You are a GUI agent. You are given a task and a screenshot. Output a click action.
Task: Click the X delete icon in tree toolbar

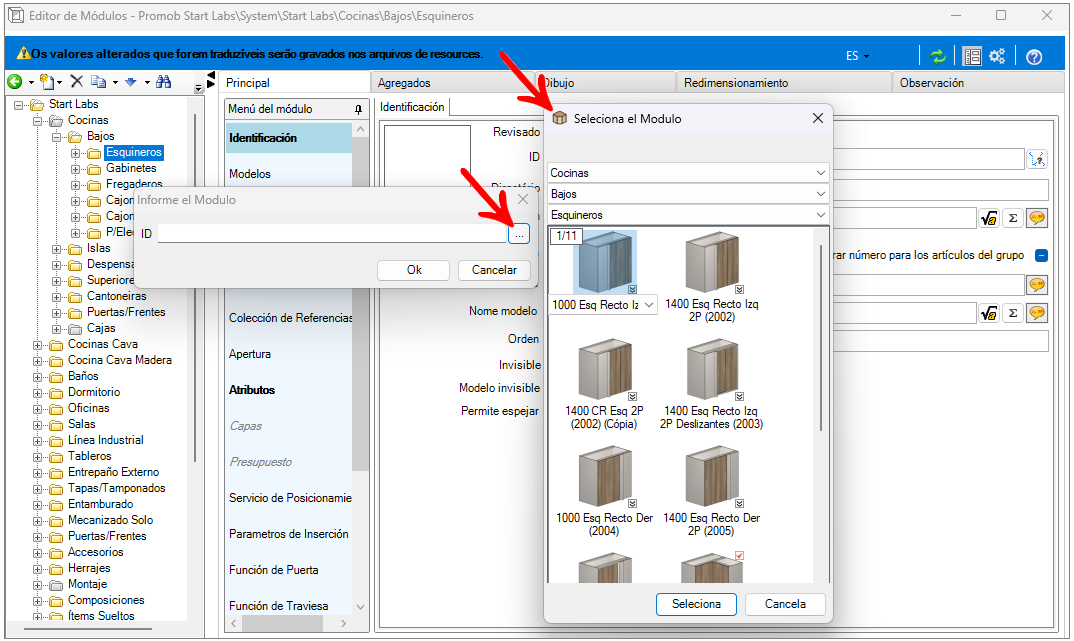pyautogui.click(x=76, y=82)
